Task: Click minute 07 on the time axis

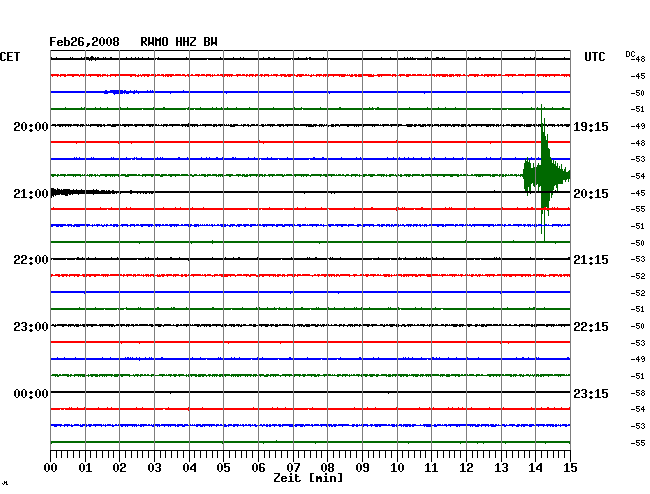Action: pos(293,468)
